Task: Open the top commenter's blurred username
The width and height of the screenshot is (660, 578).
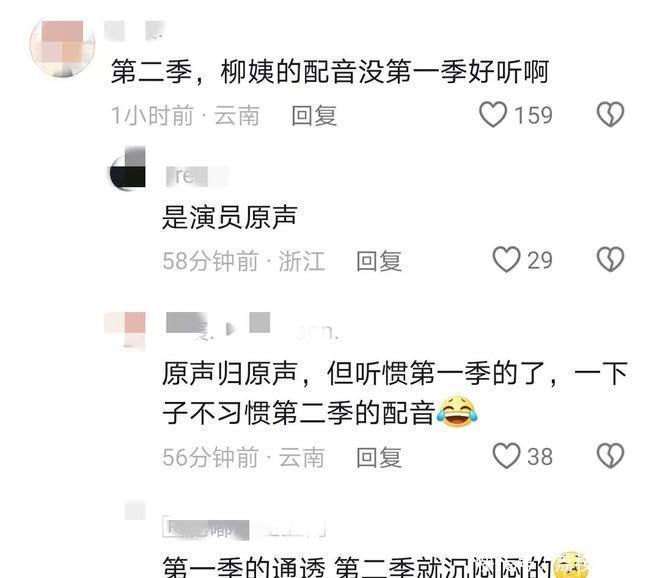Action: (135, 31)
